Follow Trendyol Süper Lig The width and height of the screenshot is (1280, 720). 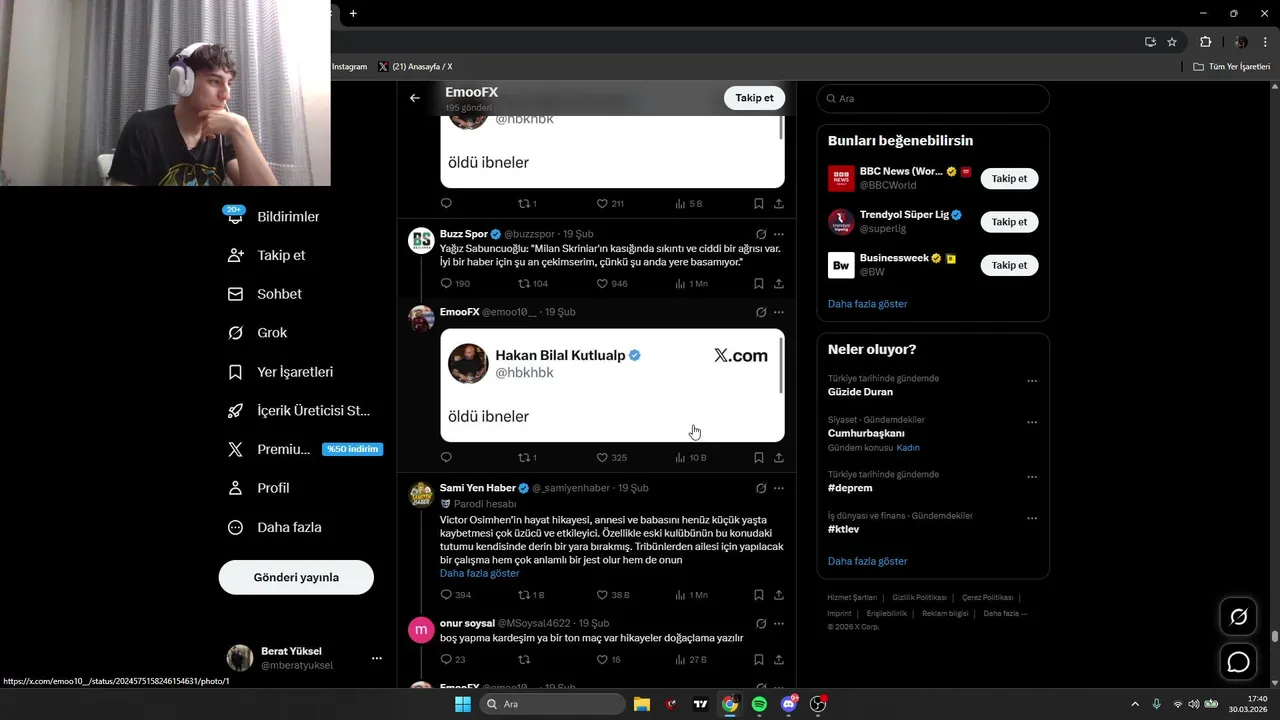[1009, 221]
